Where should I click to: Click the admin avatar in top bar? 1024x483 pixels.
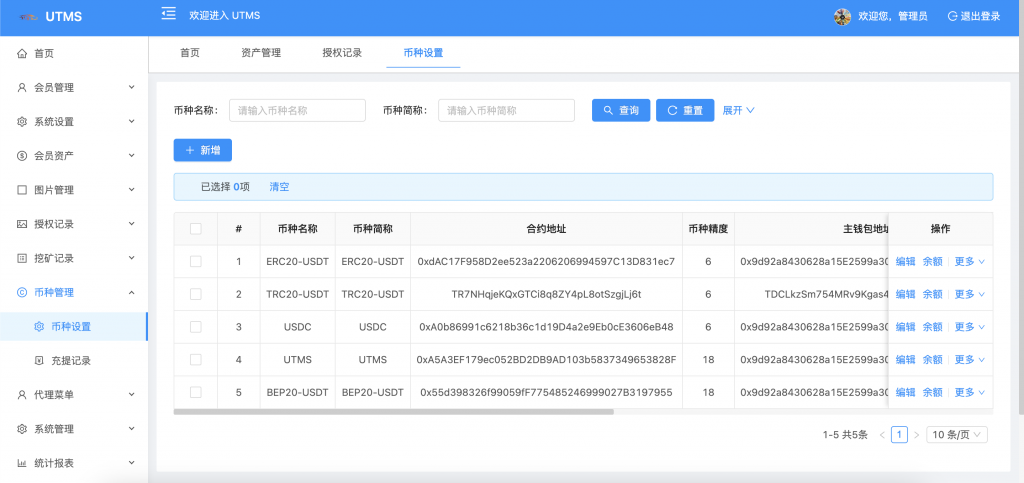(x=842, y=16)
